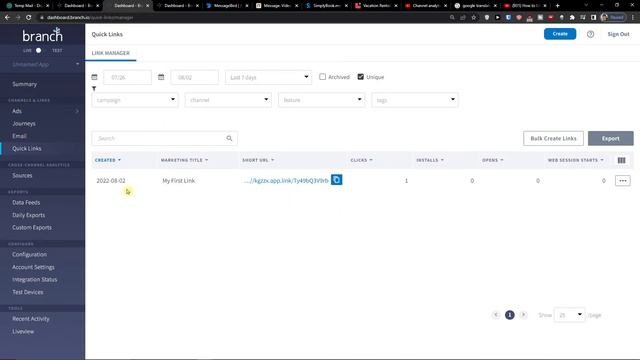Sort by Clicks column
The width and height of the screenshot is (640, 360).
click(361, 160)
